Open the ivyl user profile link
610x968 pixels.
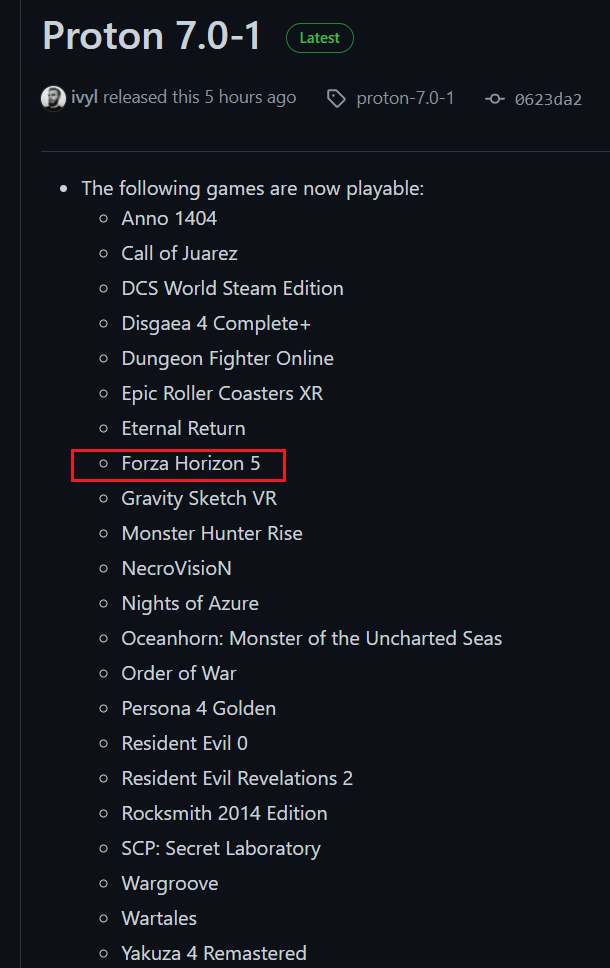pyautogui.click(x=84, y=97)
